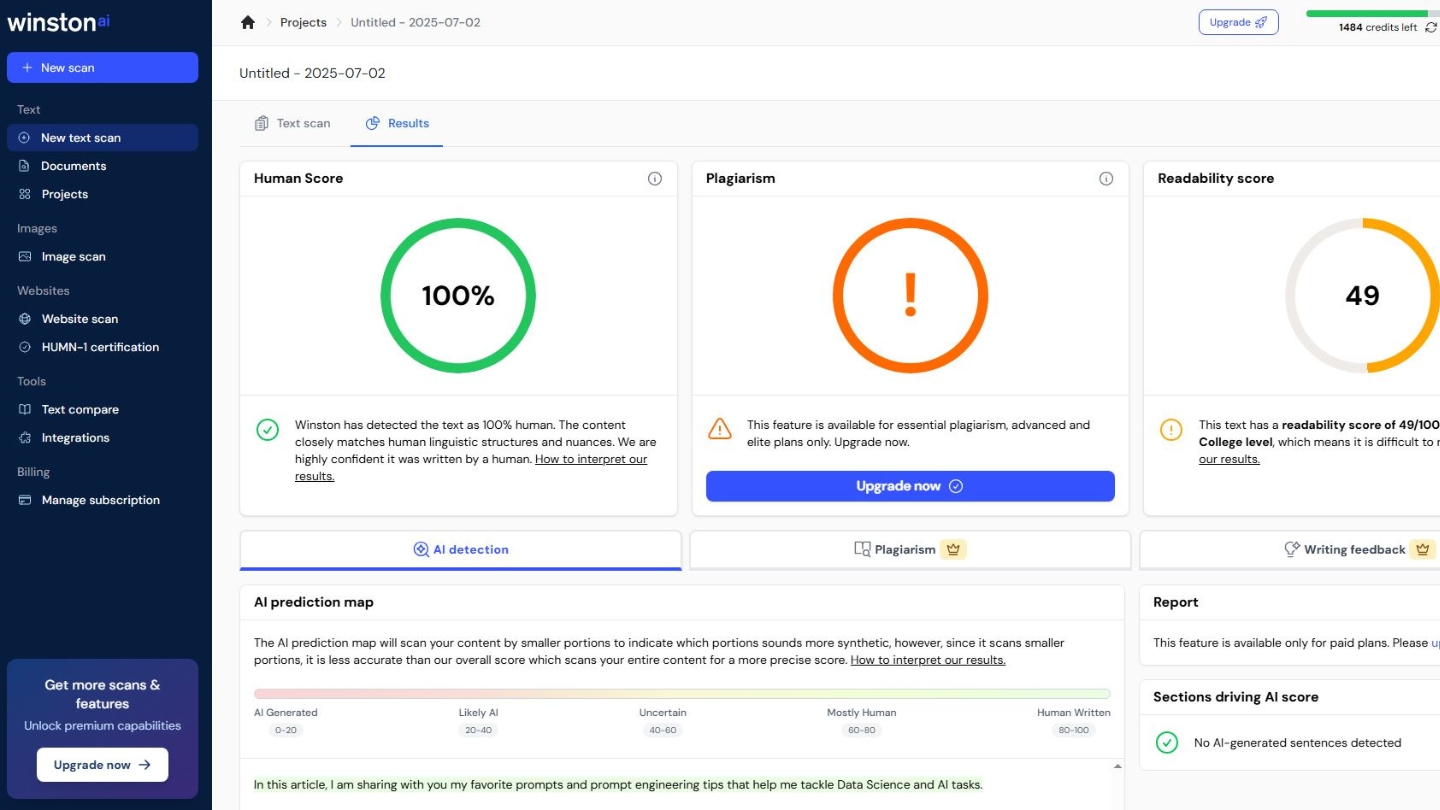
Task: Click 'Untitled - 2025-07-02' breadcrumb text
Action: [415, 22]
